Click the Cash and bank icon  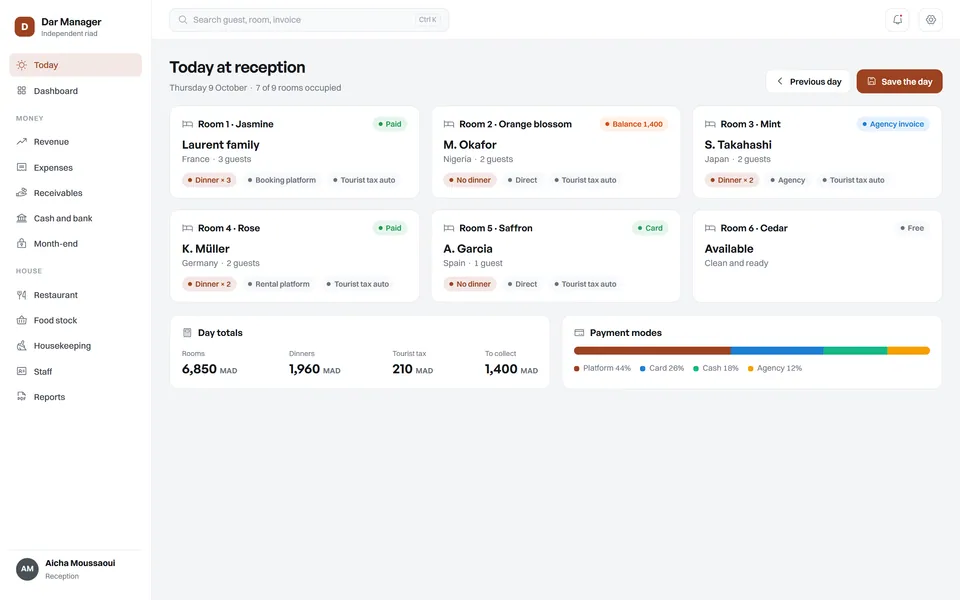click(21, 218)
